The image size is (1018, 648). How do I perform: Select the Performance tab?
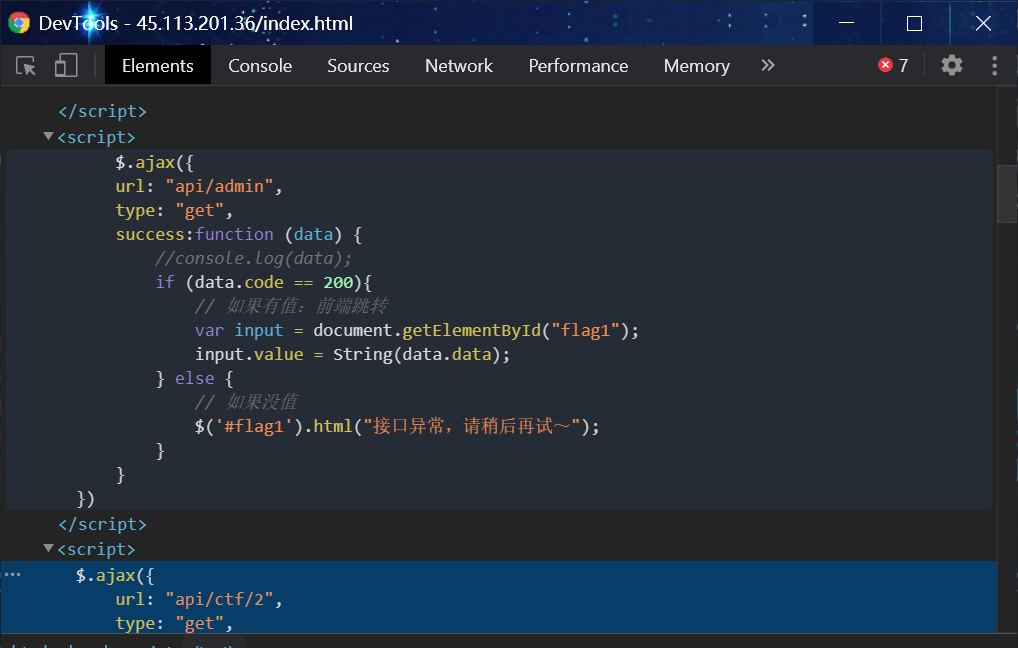(x=578, y=66)
